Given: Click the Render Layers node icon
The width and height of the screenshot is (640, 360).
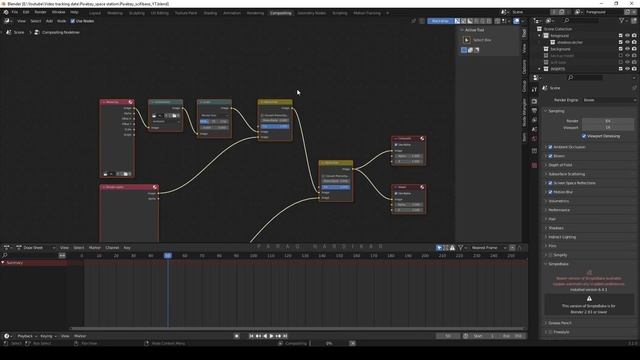Looking at the screenshot, I should click(155, 187).
